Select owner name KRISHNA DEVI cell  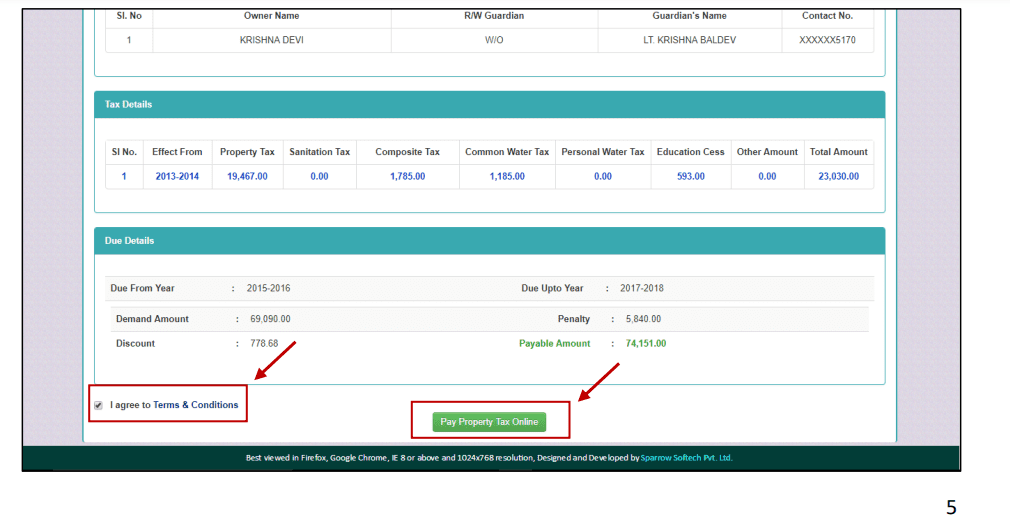click(x=272, y=40)
